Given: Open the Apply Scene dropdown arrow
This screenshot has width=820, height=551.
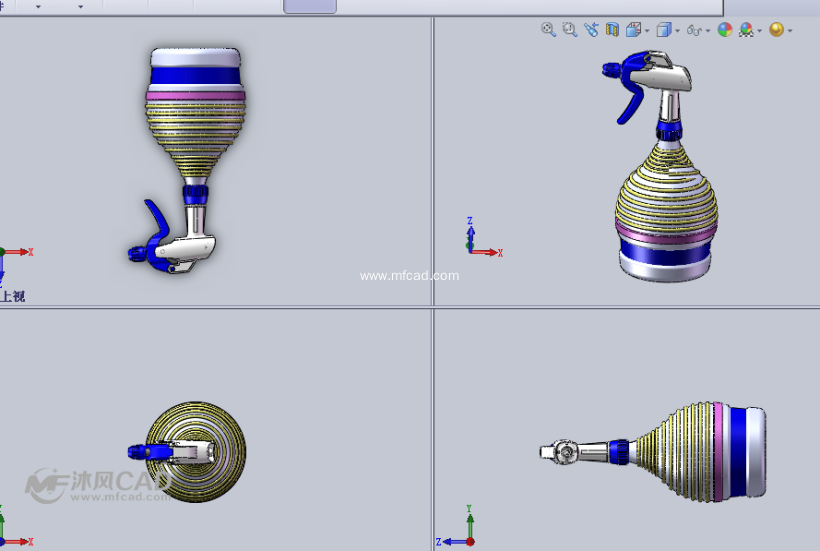Looking at the screenshot, I should 760,31.
